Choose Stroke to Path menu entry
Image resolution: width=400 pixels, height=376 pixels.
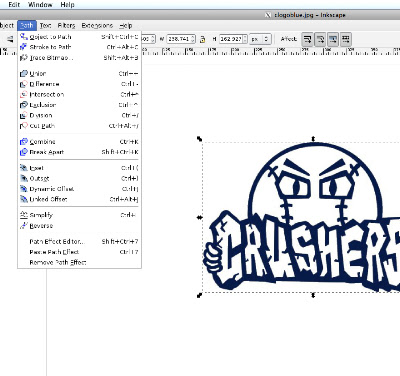pyautogui.click(x=79, y=47)
